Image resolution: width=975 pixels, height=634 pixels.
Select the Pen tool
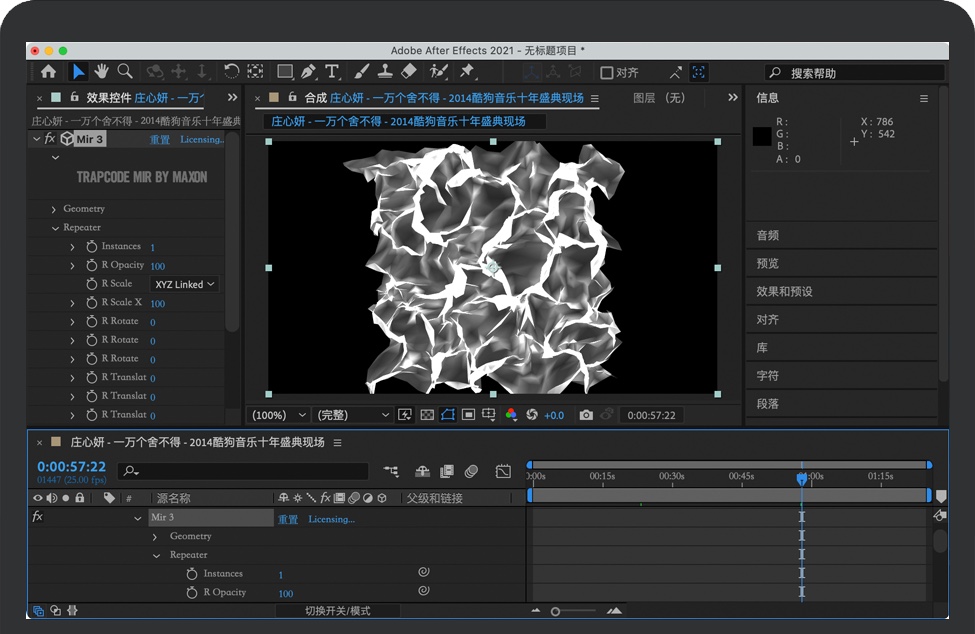[x=308, y=71]
